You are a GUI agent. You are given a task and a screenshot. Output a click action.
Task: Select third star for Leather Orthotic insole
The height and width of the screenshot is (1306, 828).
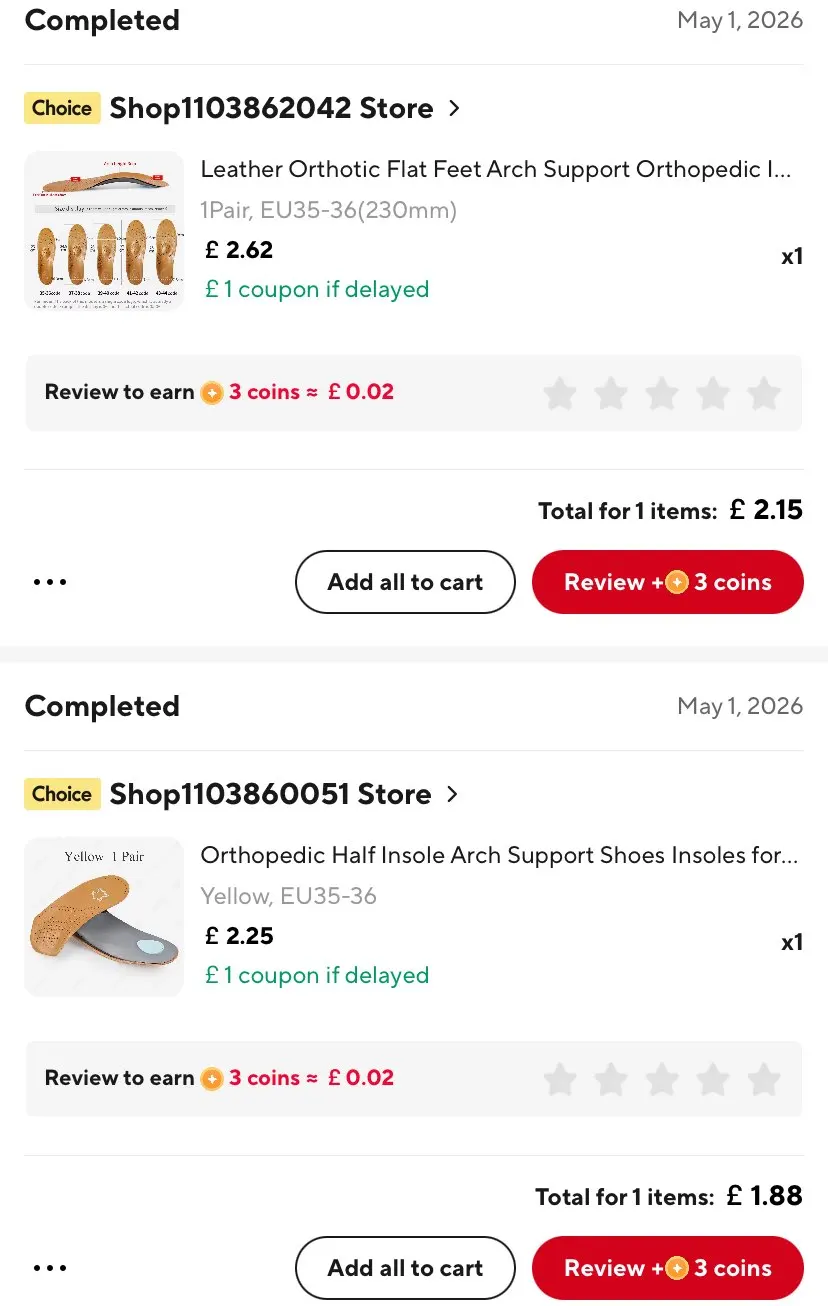662,393
